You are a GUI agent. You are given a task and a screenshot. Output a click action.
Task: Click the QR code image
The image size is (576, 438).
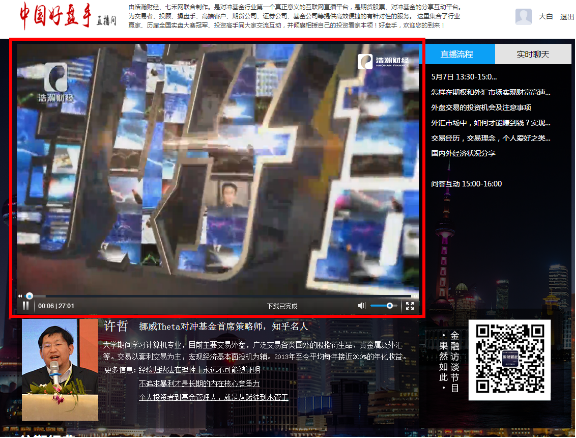510,360
